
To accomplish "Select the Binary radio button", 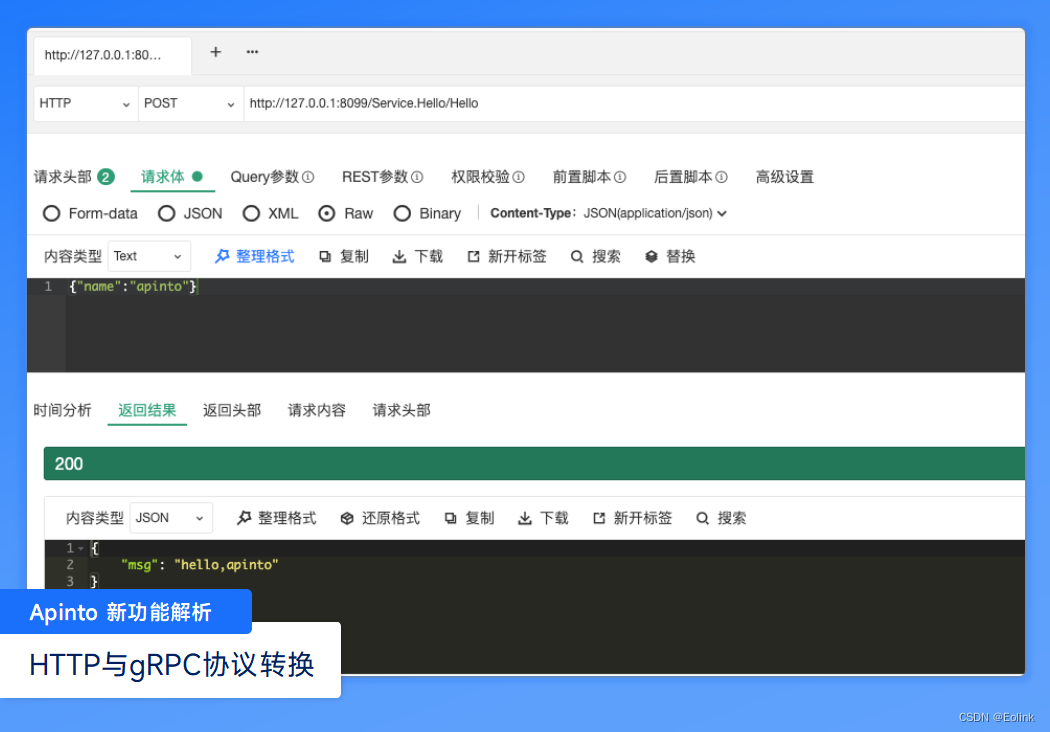I will coord(402,214).
